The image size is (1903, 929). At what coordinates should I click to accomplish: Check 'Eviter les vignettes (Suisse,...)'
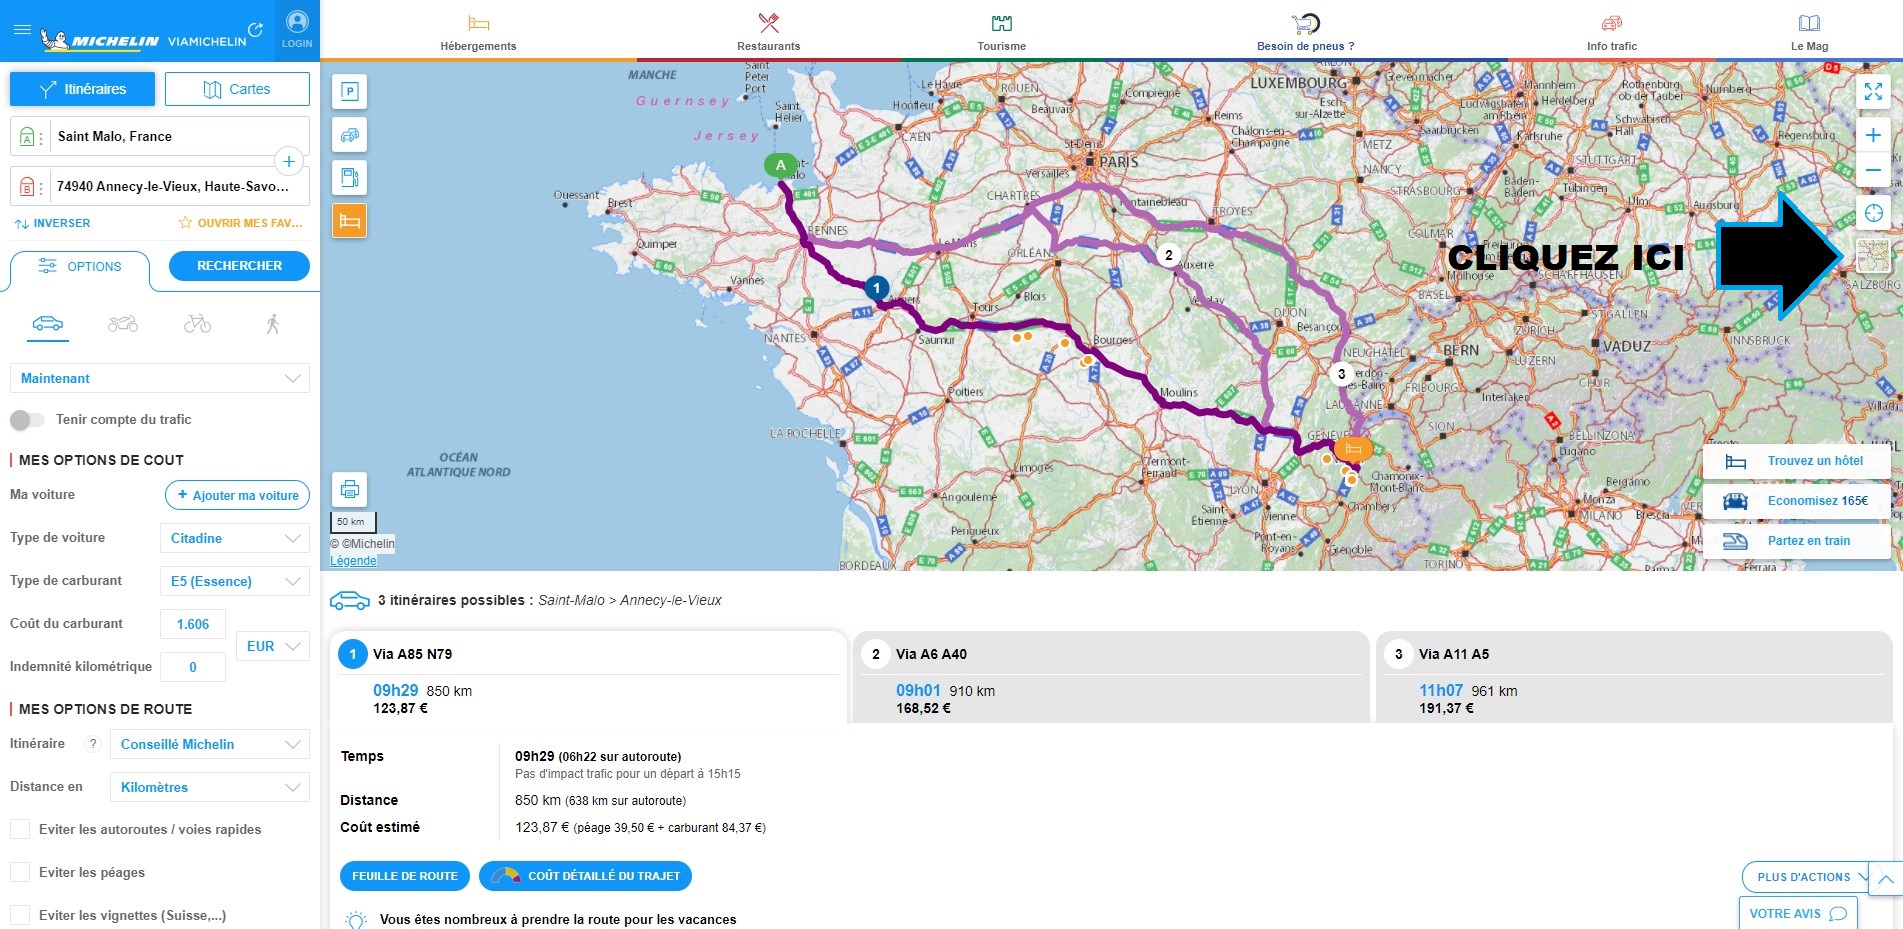coord(20,915)
